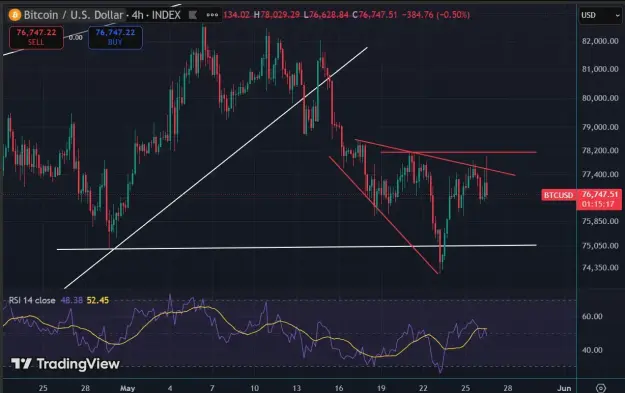Click 60.00 on the RSI scale
The height and width of the screenshot is (393, 625).
(592, 316)
